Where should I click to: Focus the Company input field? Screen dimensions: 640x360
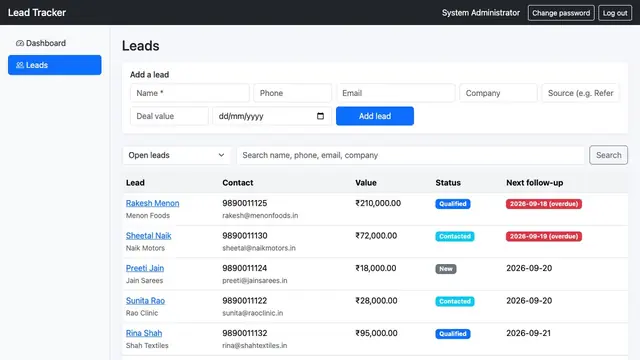click(x=498, y=93)
